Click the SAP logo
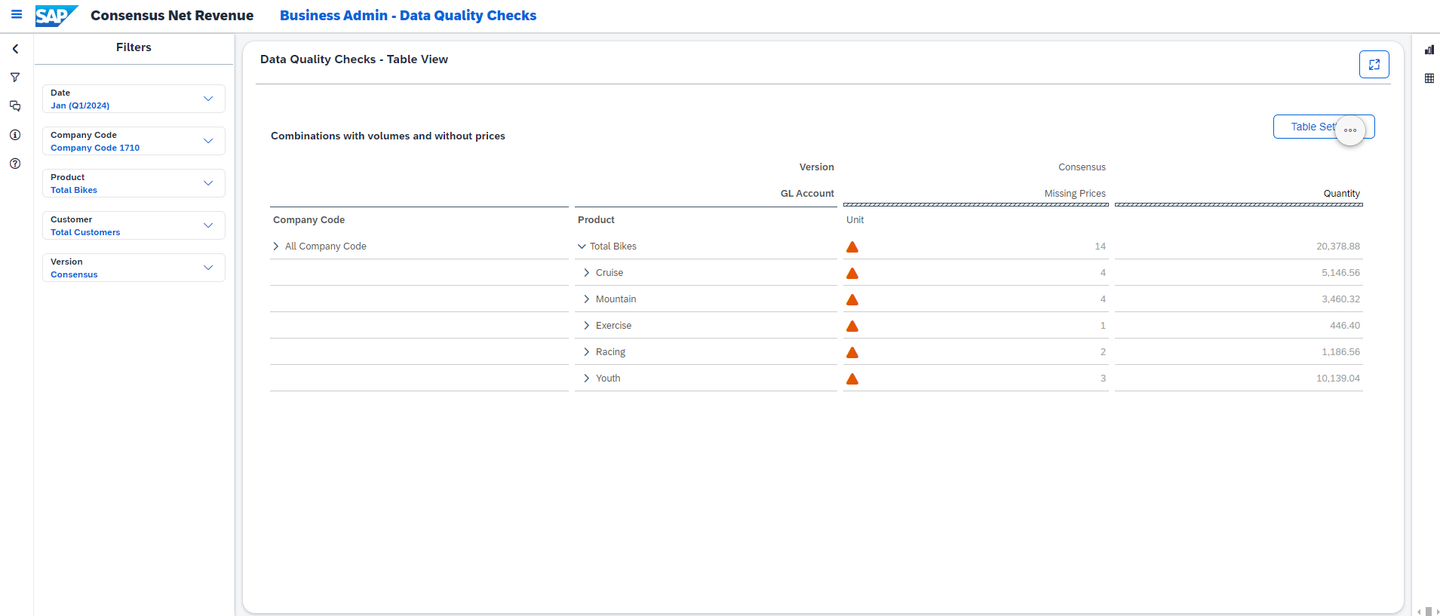This screenshot has height=616, width=1440. [x=56, y=15]
